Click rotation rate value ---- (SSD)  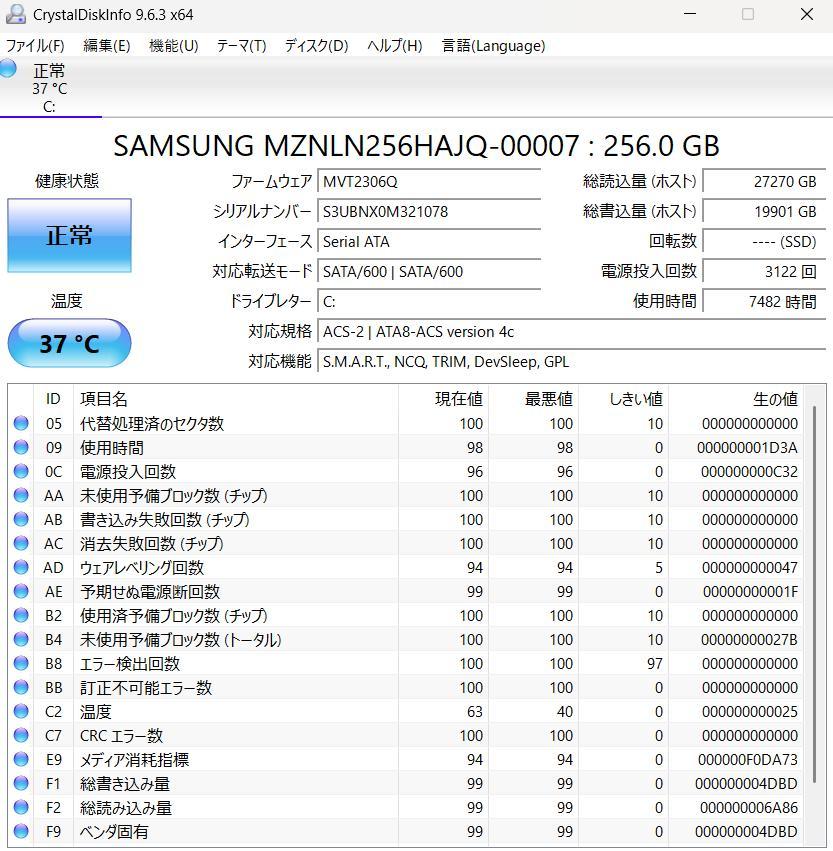[764, 242]
